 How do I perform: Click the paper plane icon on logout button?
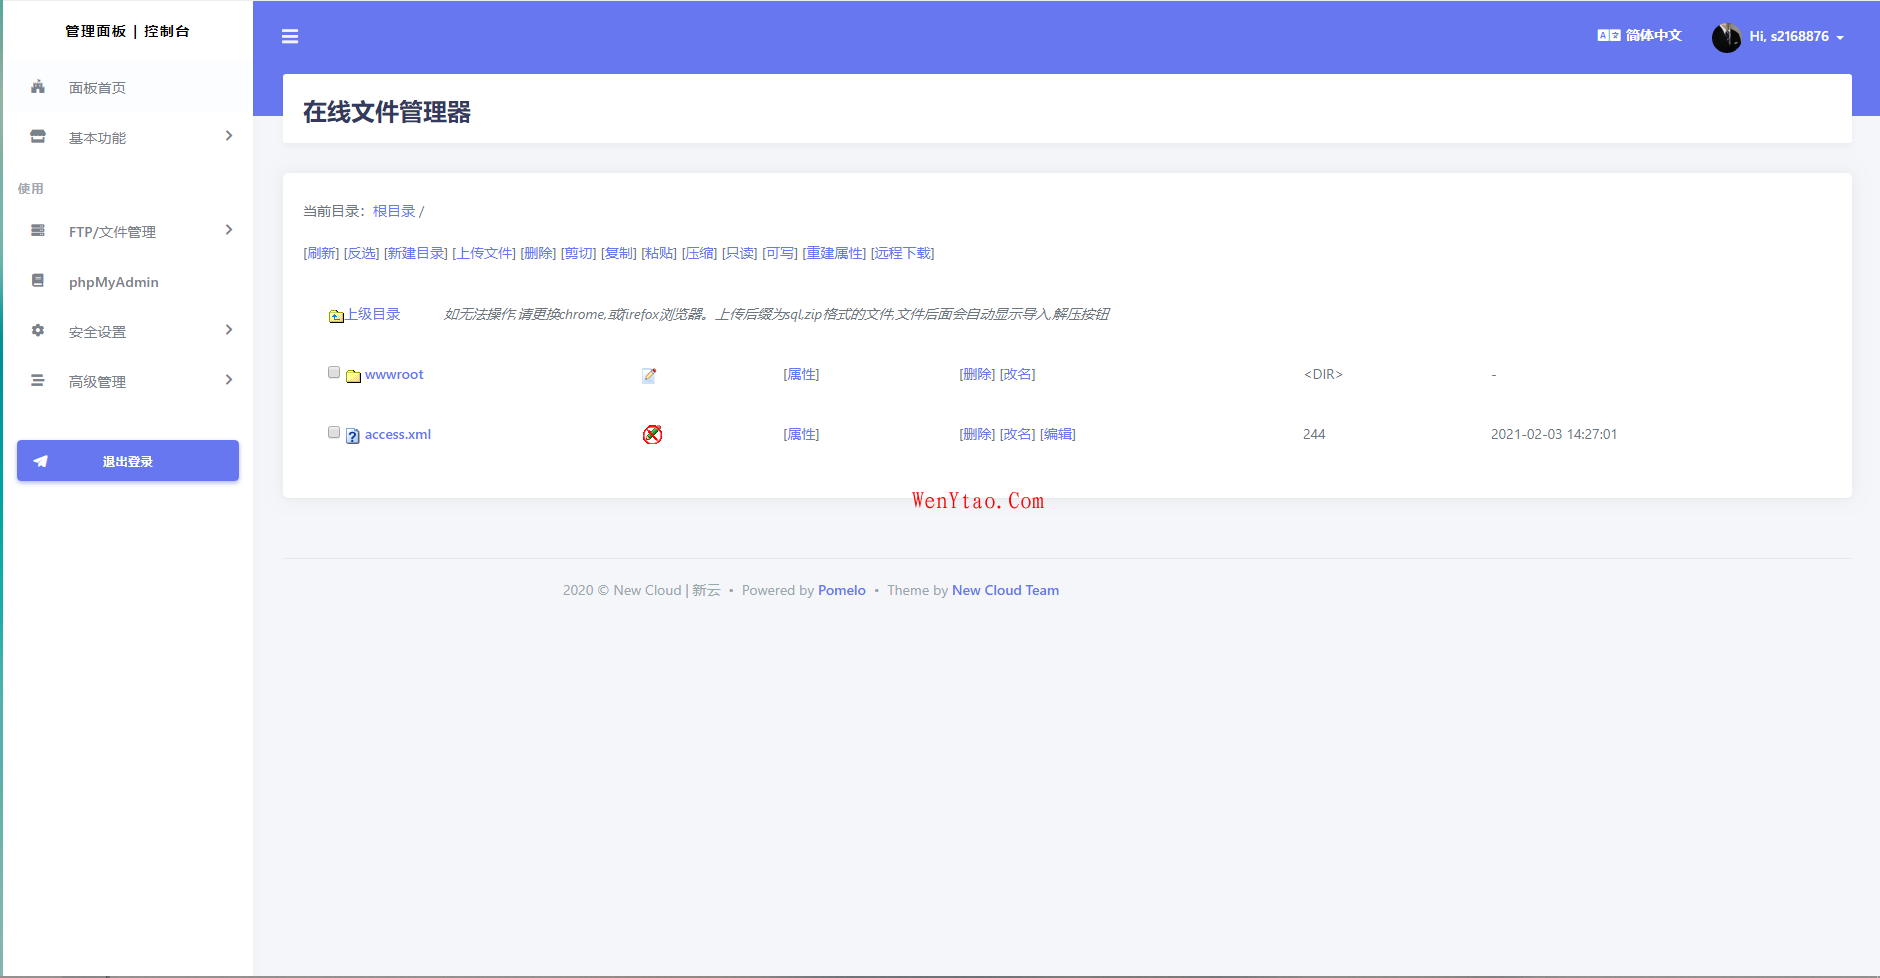pos(41,461)
